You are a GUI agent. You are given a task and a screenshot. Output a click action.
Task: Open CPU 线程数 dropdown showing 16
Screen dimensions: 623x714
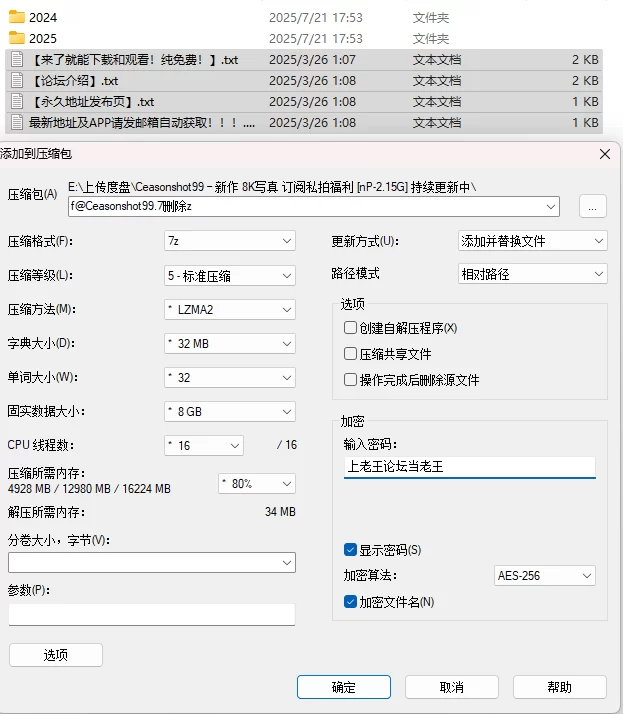pyautogui.click(x=204, y=445)
